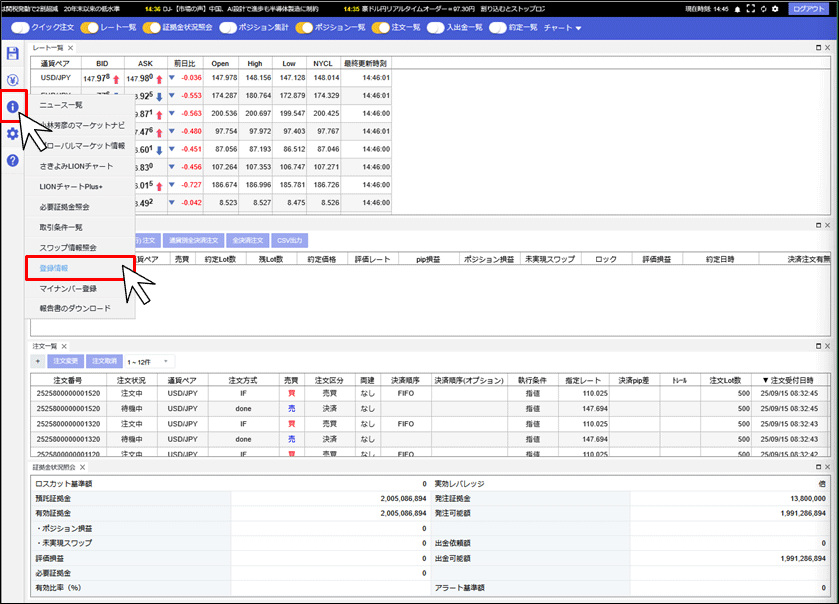Click the information icon in left sidebar
Image resolution: width=839 pixels, height=604 pixels.
(x=12, y=107)
